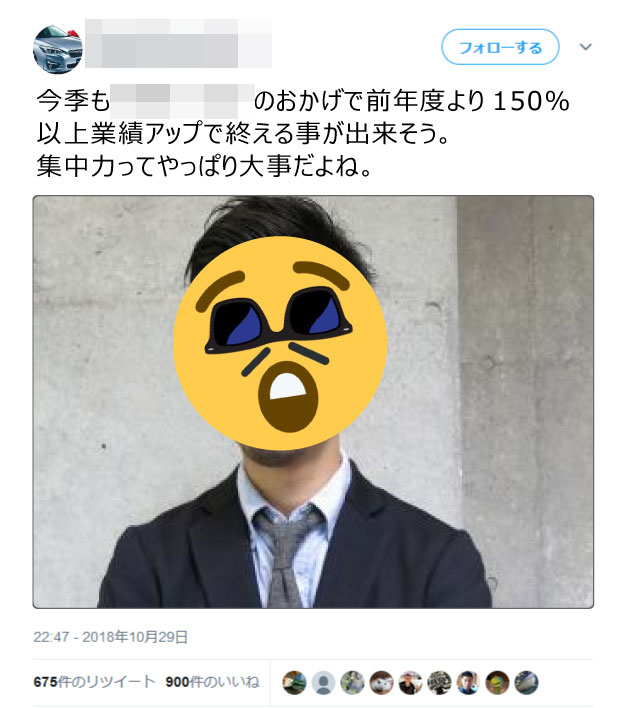View the 900件のいいね list
This screenshot has width=628, height=708.
213,682
